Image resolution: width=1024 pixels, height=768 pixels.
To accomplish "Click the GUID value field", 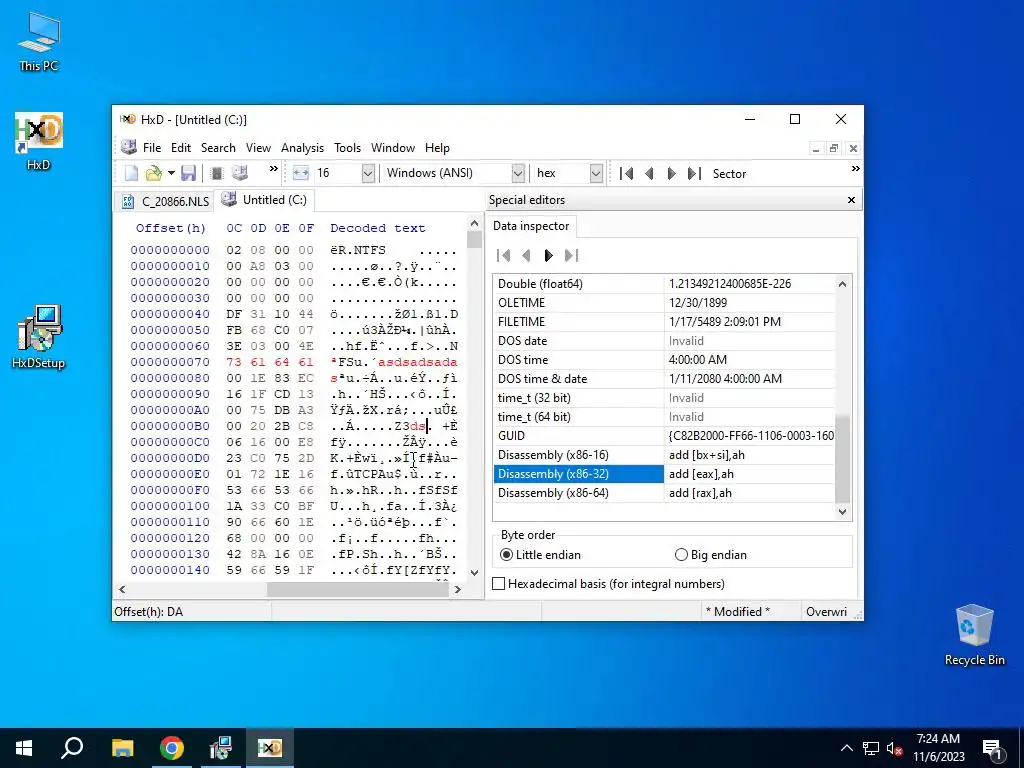I will coord(750,436).
